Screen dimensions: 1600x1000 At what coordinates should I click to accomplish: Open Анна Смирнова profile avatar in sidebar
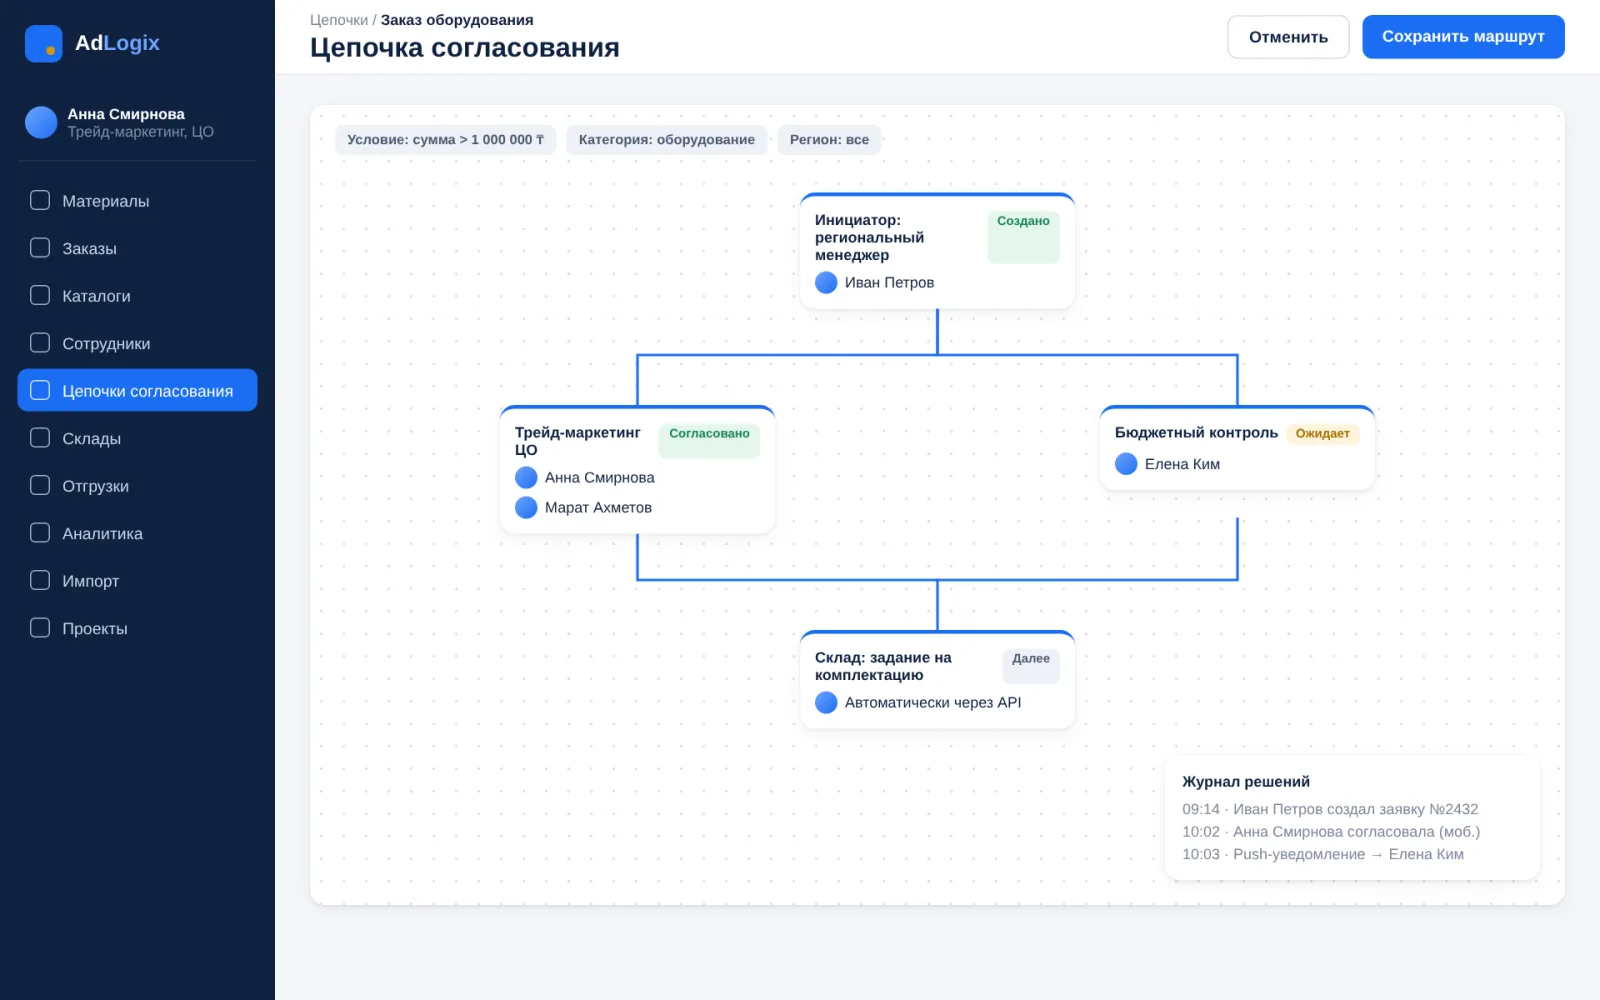pos(41,122)
